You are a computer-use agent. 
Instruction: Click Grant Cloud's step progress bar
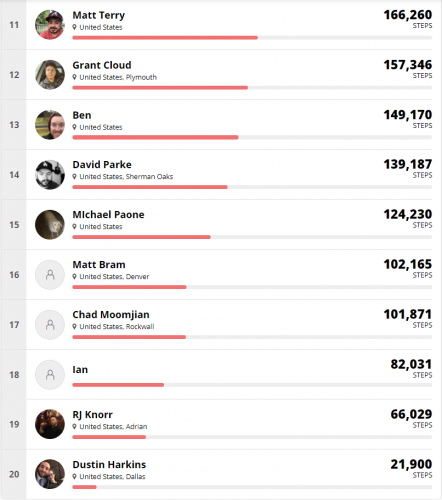(x=252, y=88)
